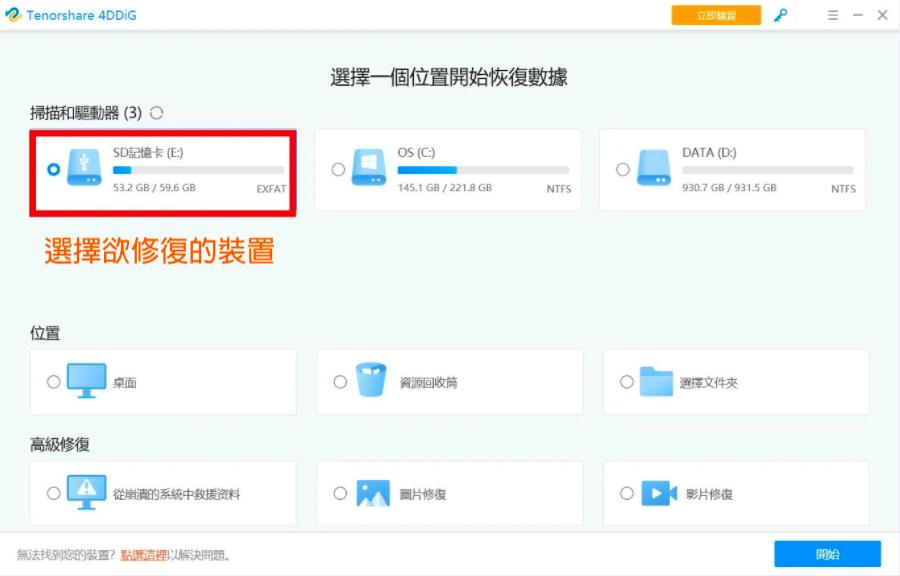
Task: Select the 選擇文件夾 radio button
Action: (x=627, y=382)
